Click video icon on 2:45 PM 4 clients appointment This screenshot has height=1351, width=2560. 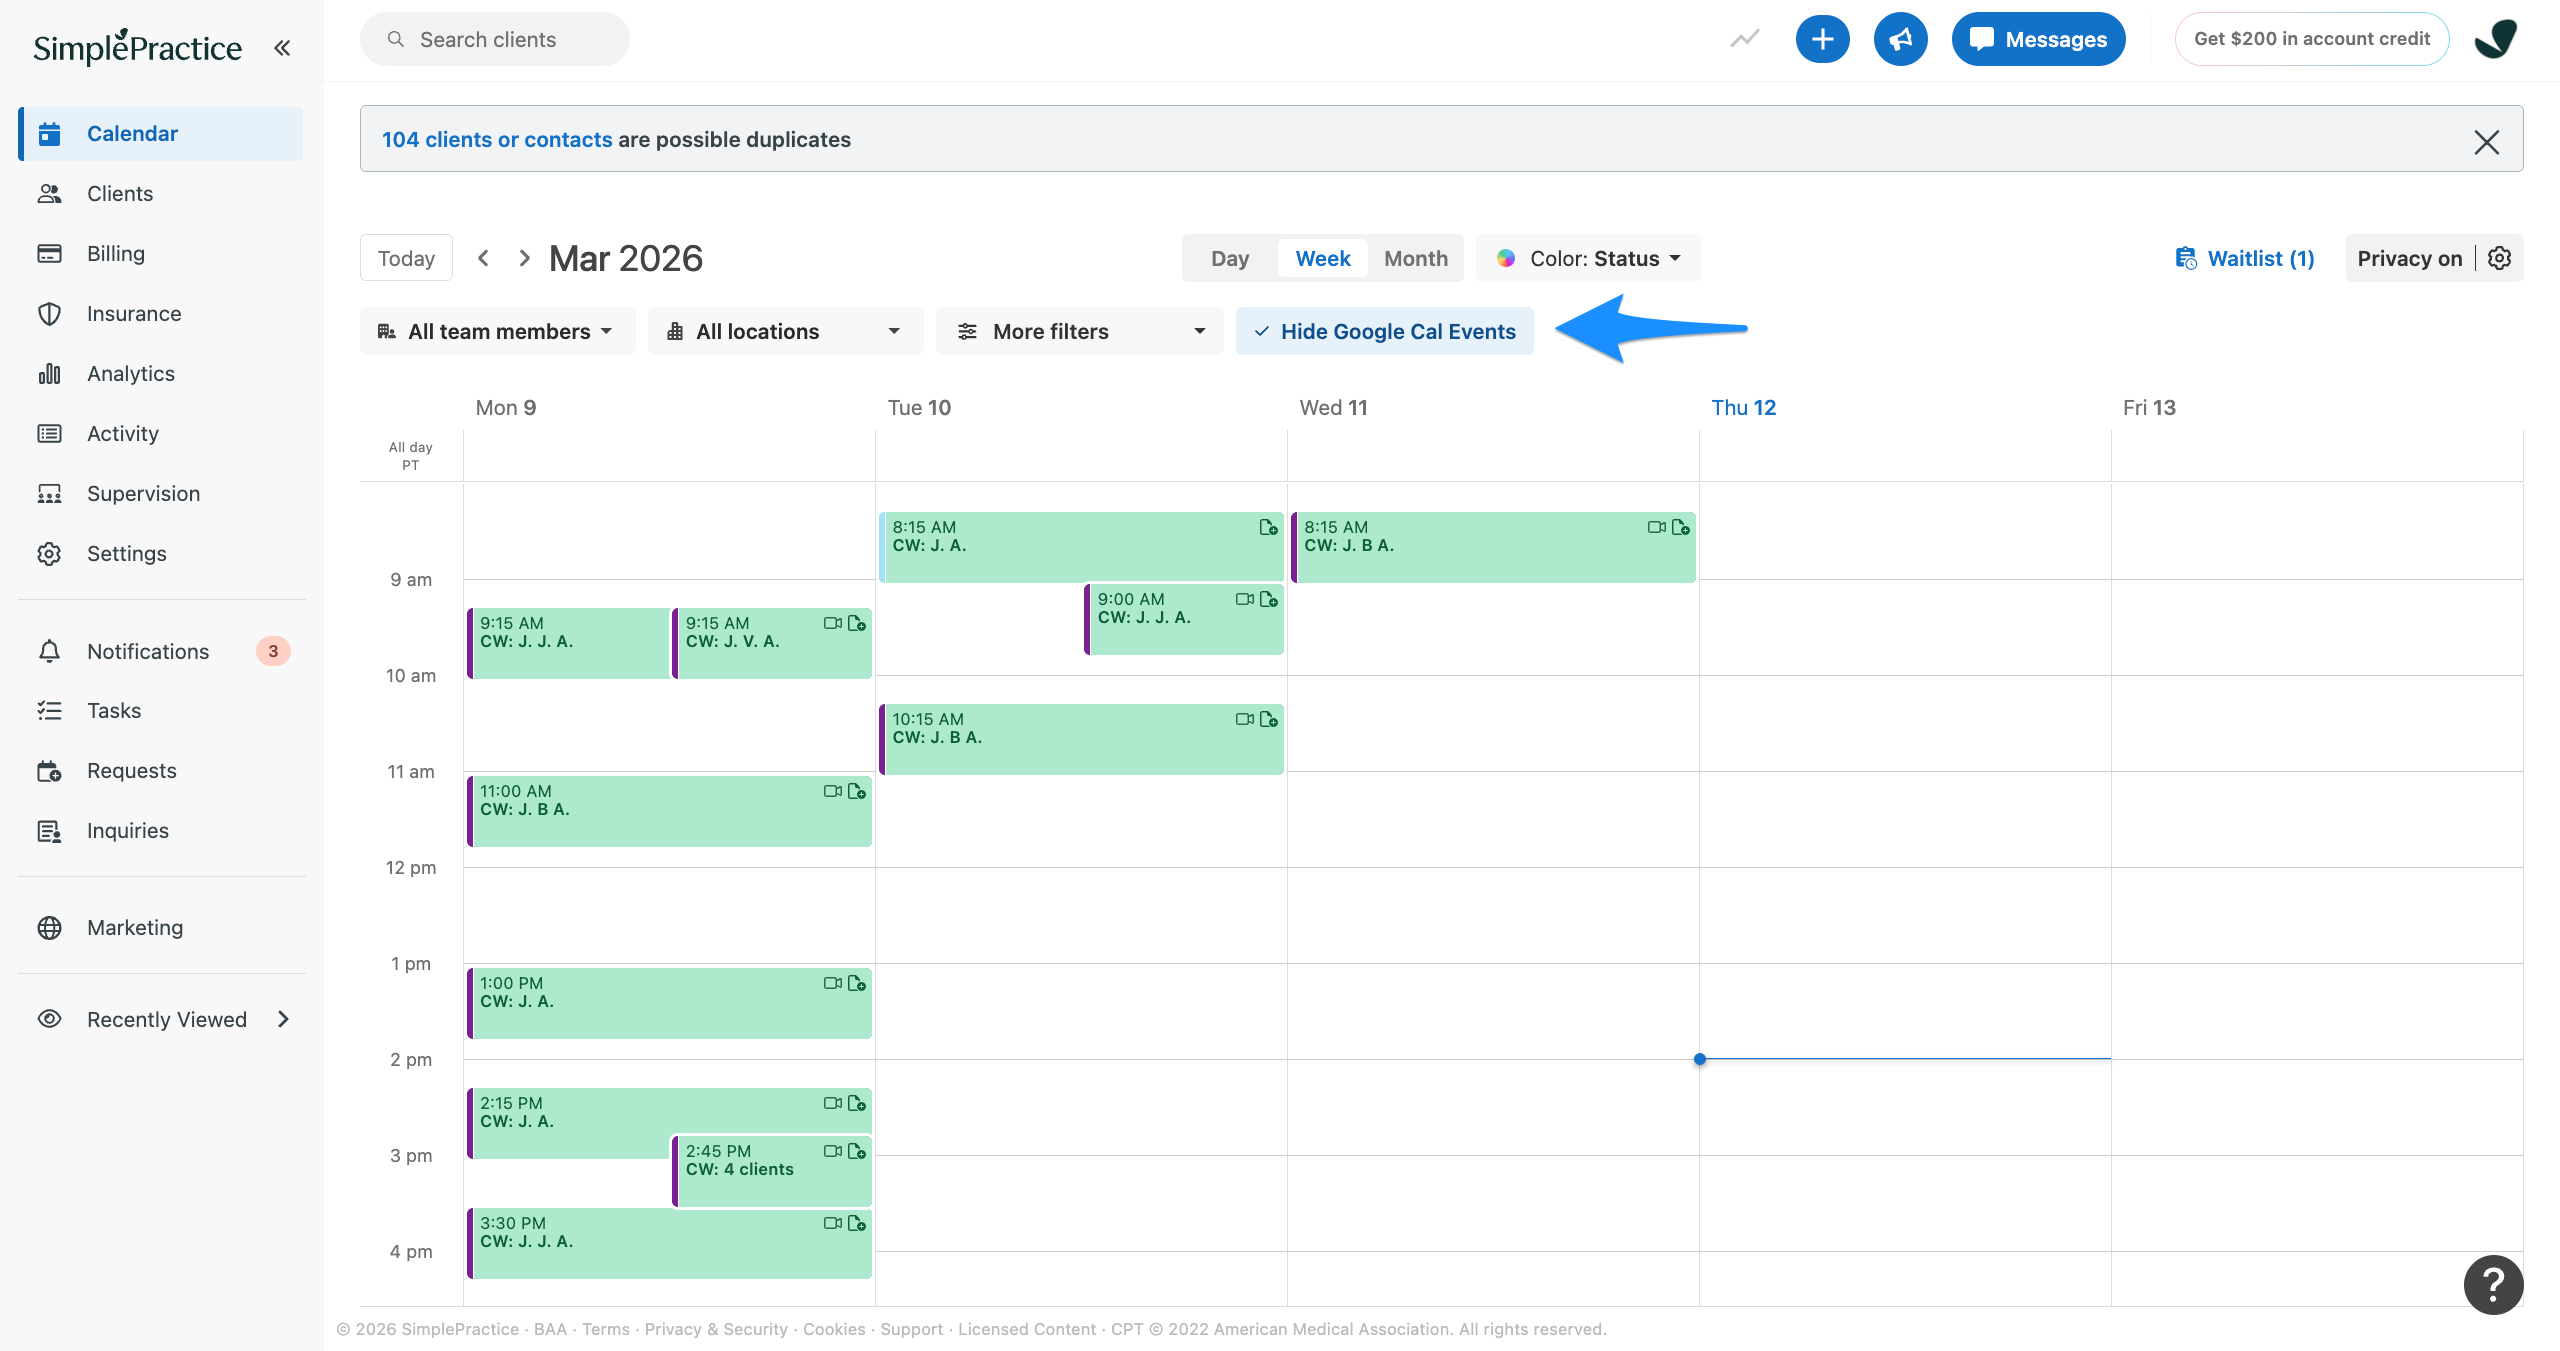[x=832, y=1151]
